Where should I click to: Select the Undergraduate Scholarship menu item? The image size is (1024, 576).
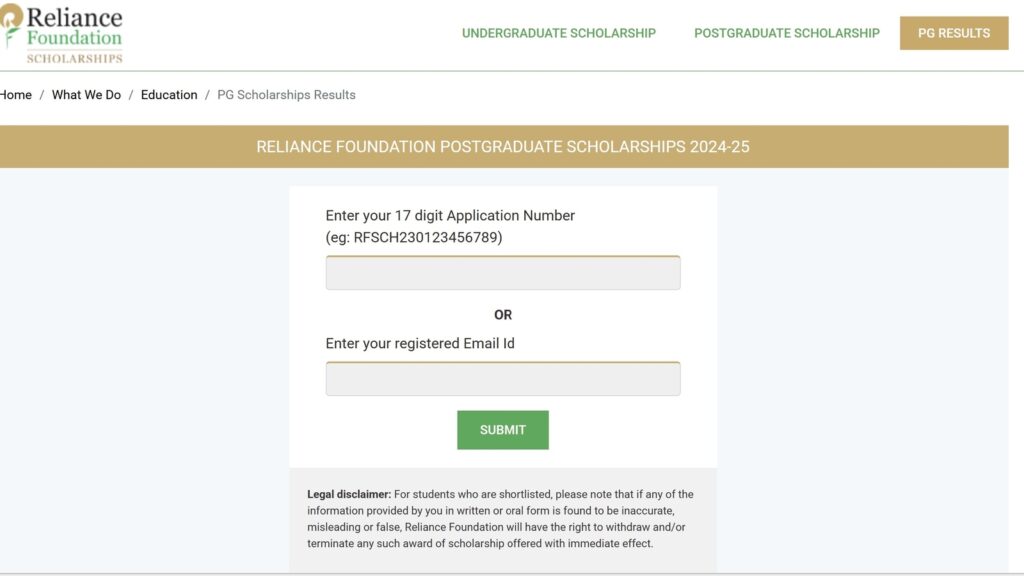(x=558, y=33)
